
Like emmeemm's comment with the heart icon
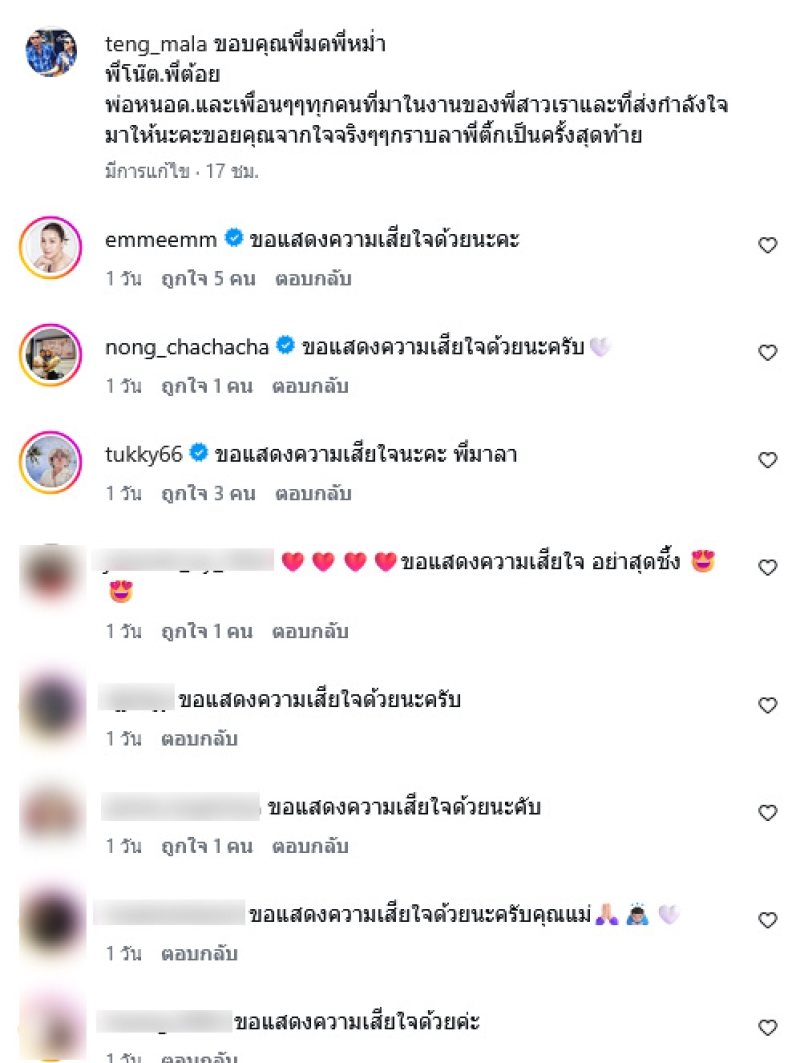767,245
